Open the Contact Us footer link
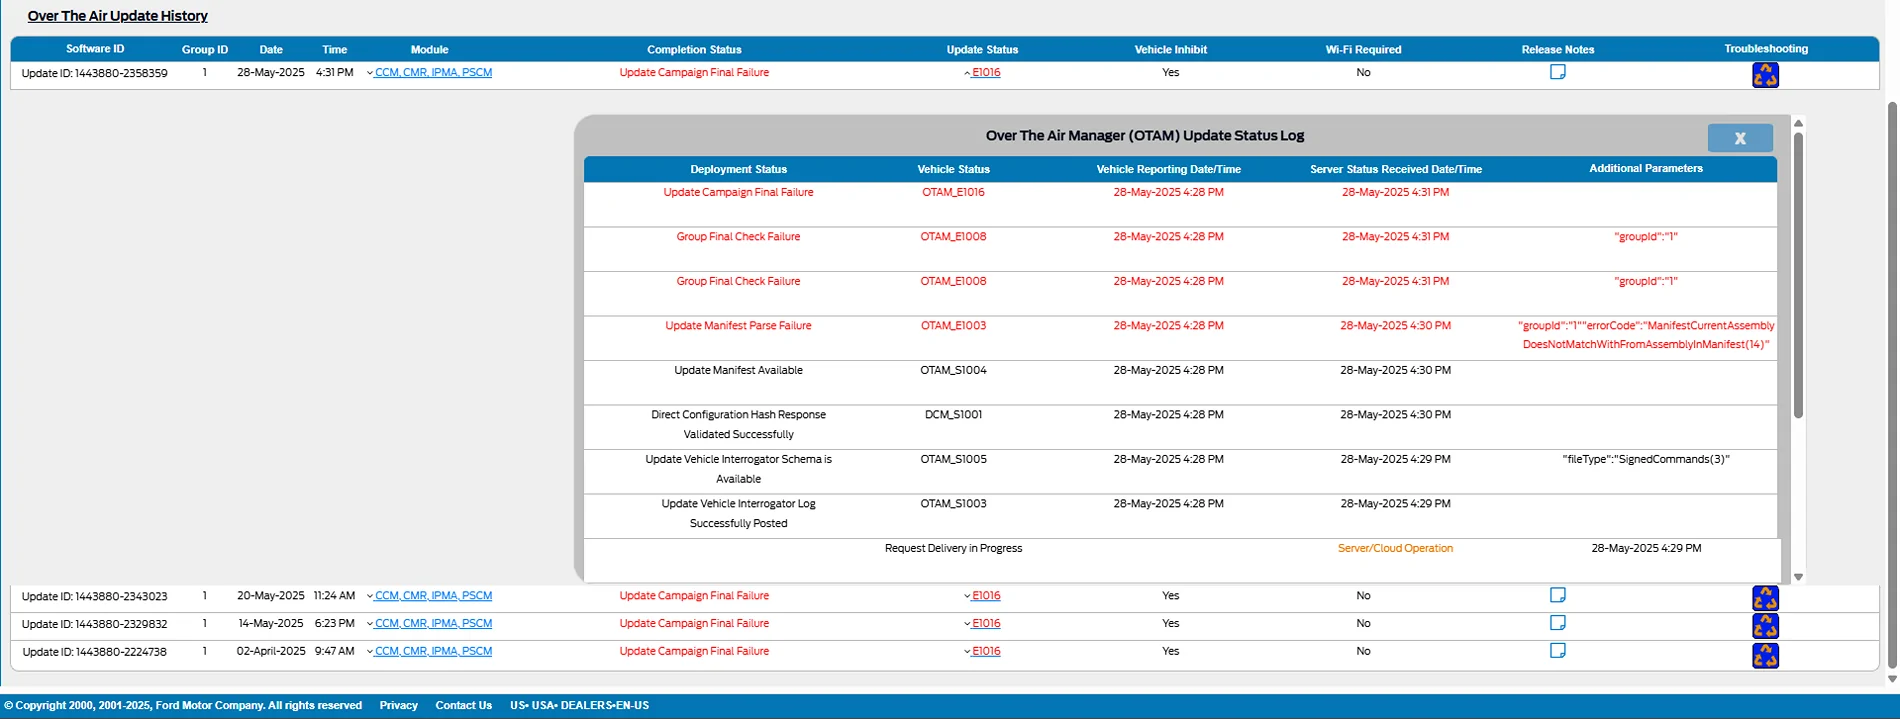This screenshot has height=719, width=1900. click(463, 705)
